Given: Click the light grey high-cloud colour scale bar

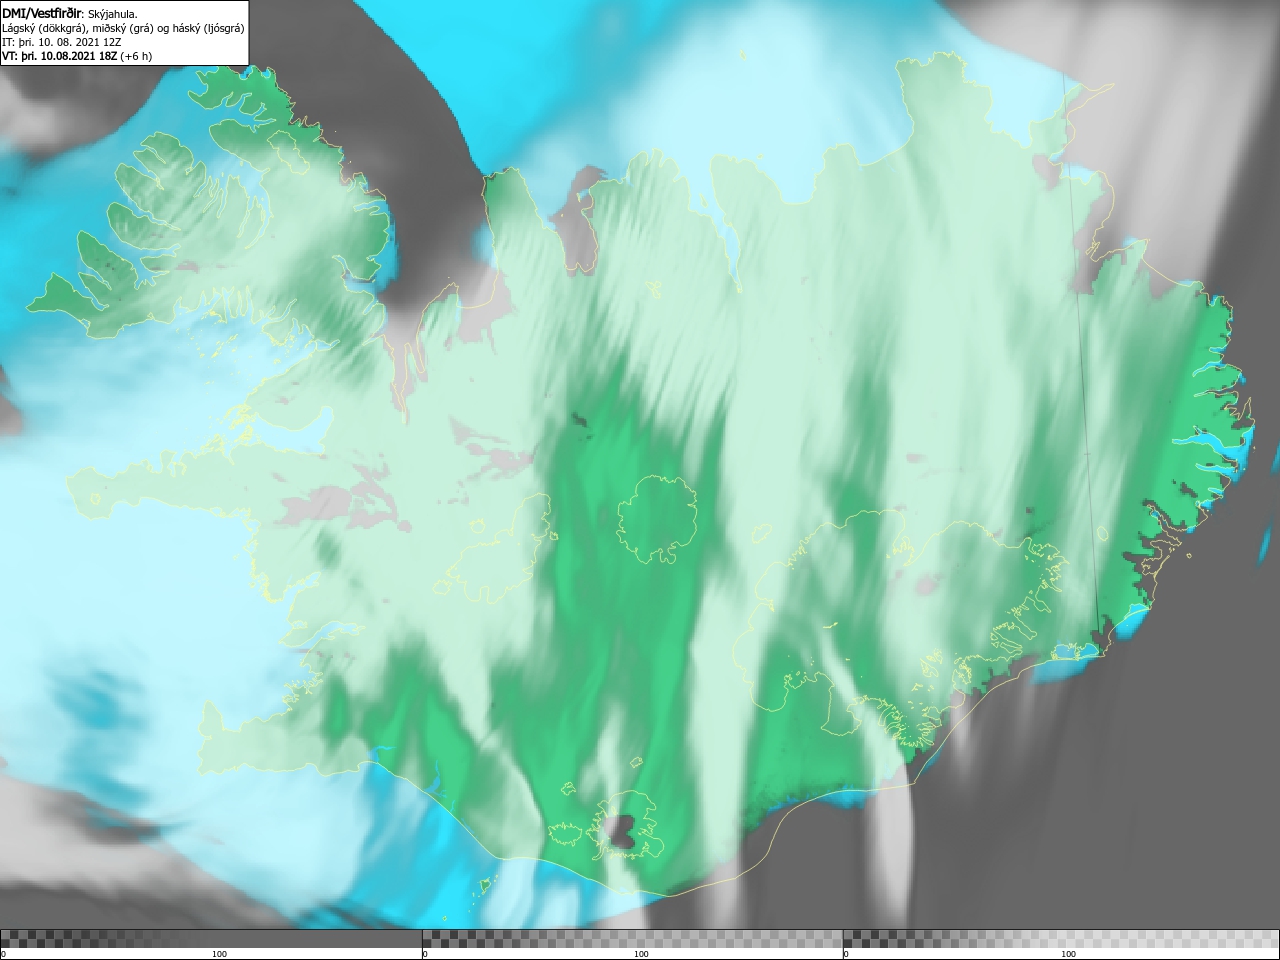Looking at the screenshot, I should click(1061, 939).
